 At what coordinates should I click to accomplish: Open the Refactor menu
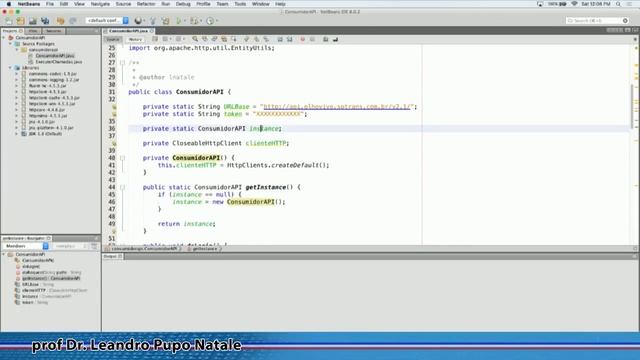pyautogui.click(x=146, y=4)
